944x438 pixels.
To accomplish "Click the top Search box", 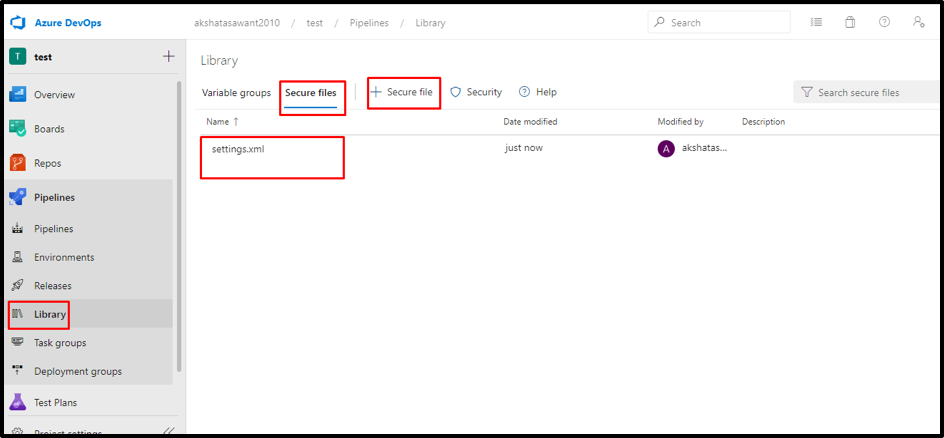I will (x=719, y=22).
